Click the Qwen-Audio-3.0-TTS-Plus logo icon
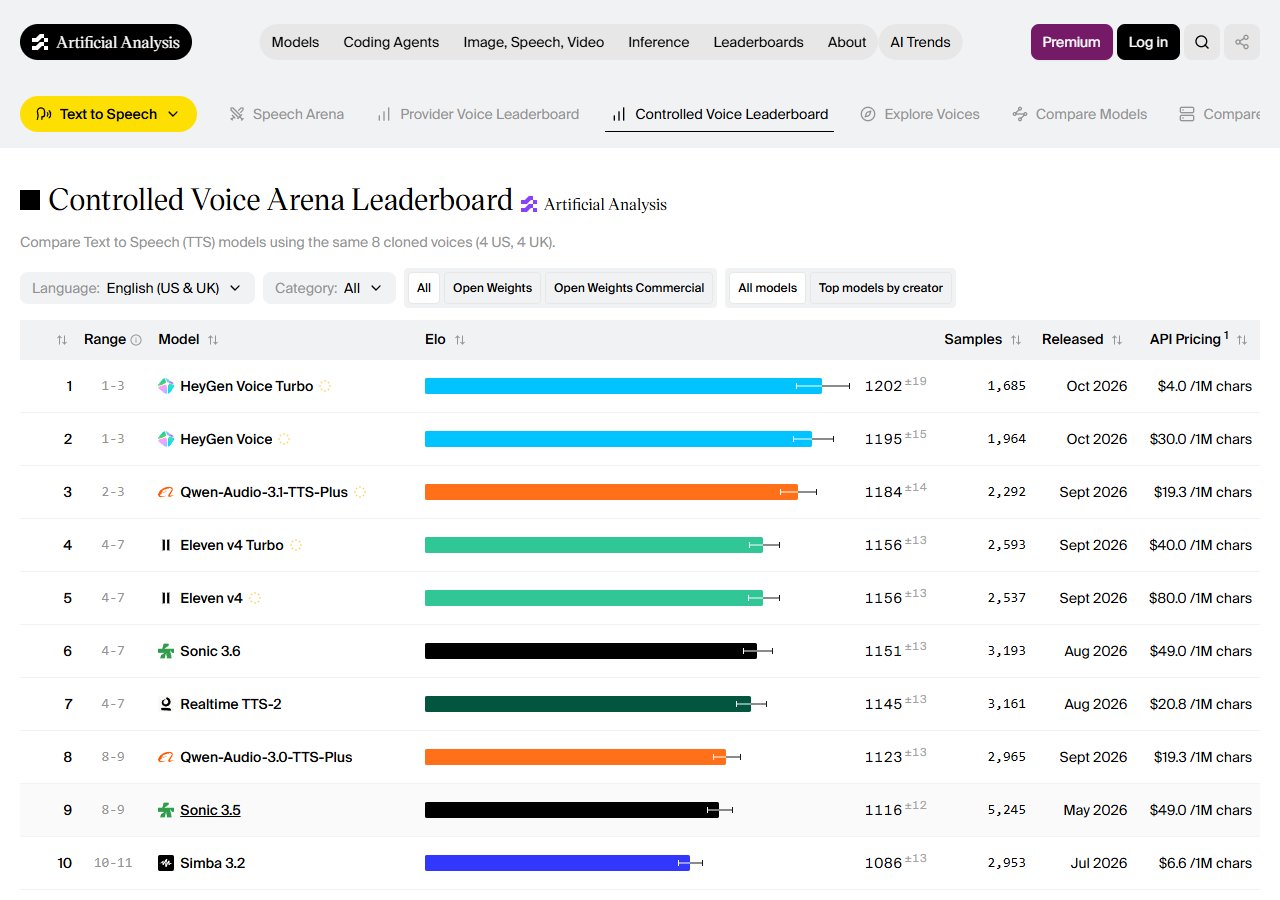1280x900 pixels. pos(166,757)
